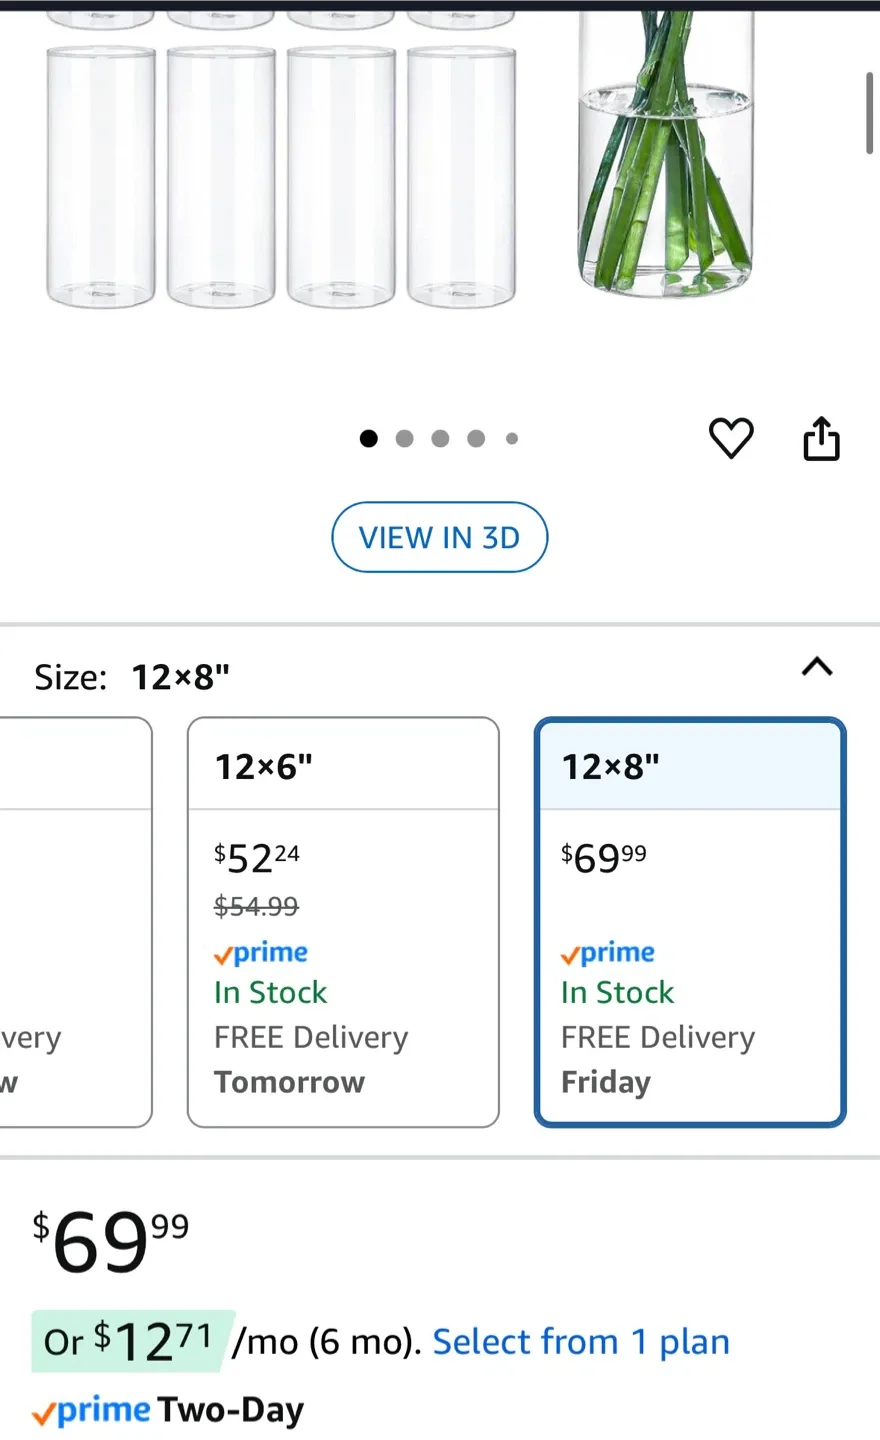Viewport: 880px width, 1440px height.
Task: Tap the $12.71 monthly payment highlight
Action: pos(134,1341)
